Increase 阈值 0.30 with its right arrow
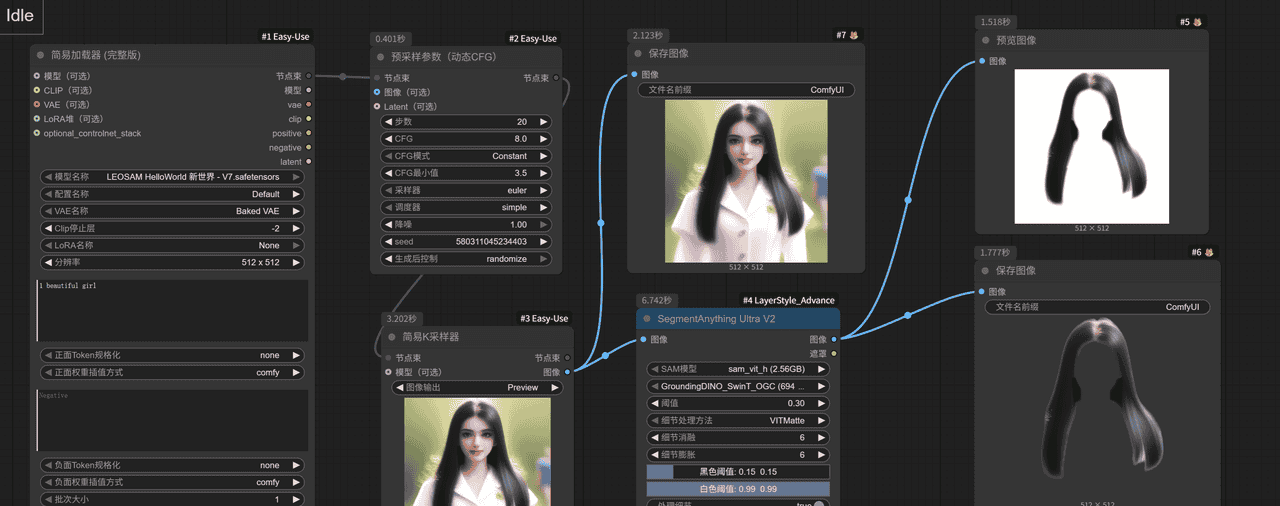 coord(822,403)
